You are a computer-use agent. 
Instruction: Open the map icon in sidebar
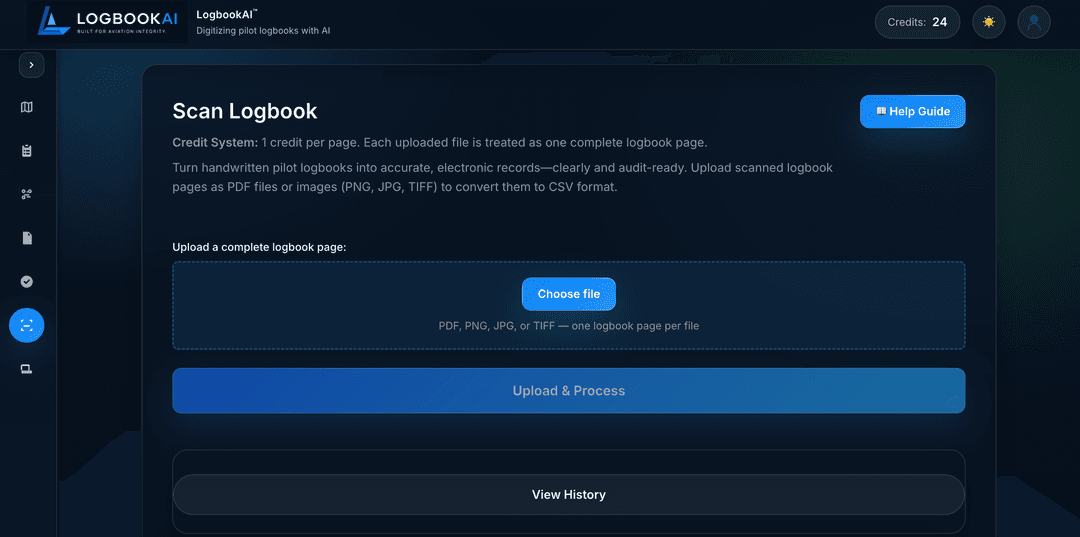(27, 107)
